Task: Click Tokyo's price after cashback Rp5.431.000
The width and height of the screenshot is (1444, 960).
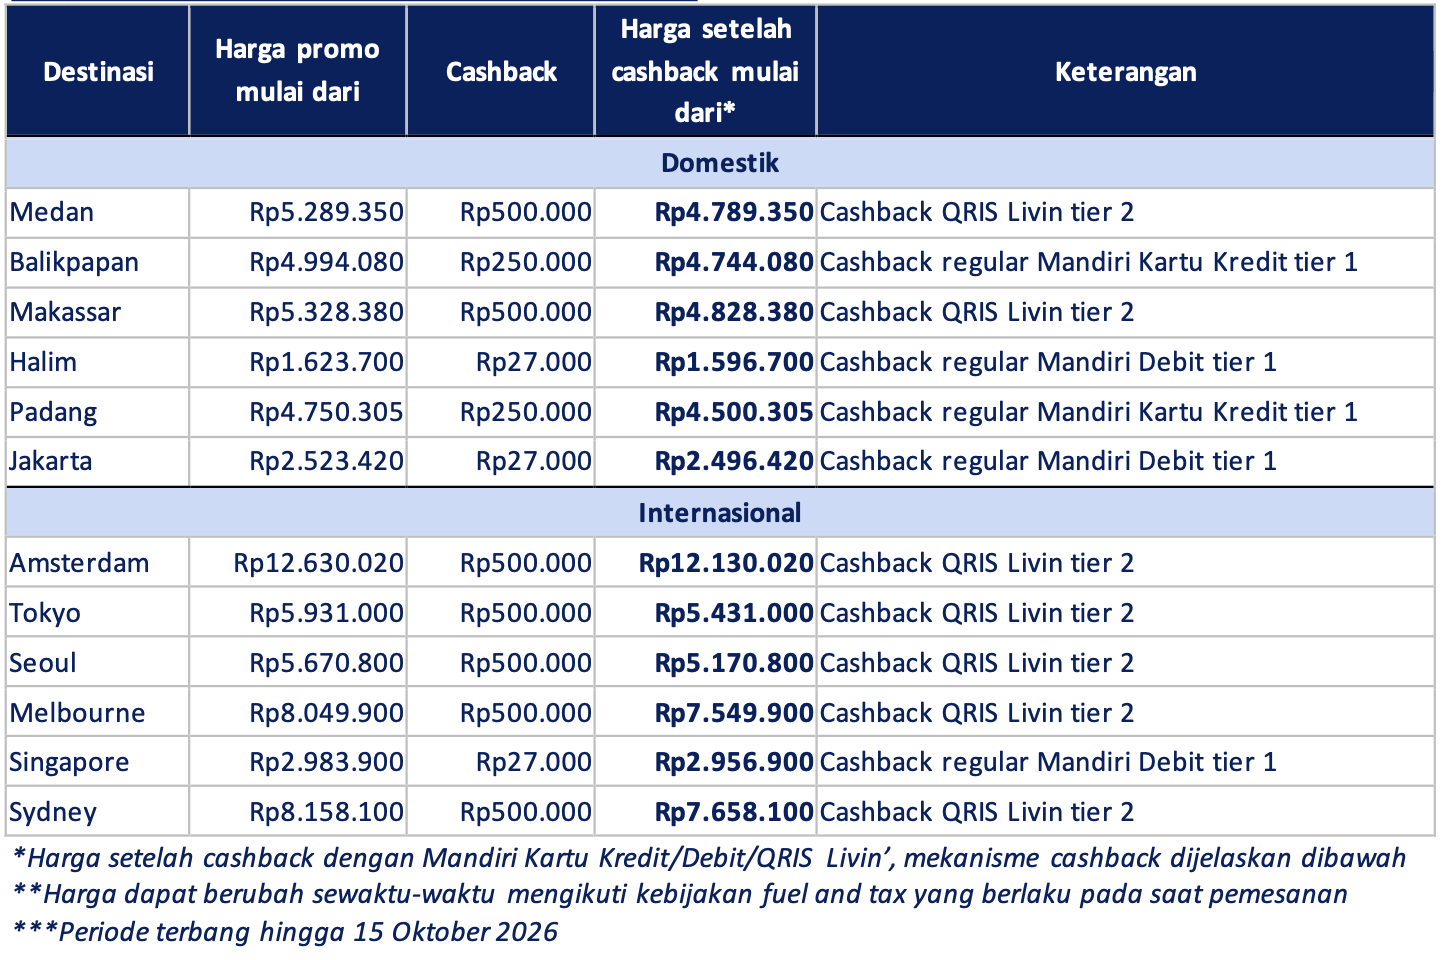Action: point(734,613)
